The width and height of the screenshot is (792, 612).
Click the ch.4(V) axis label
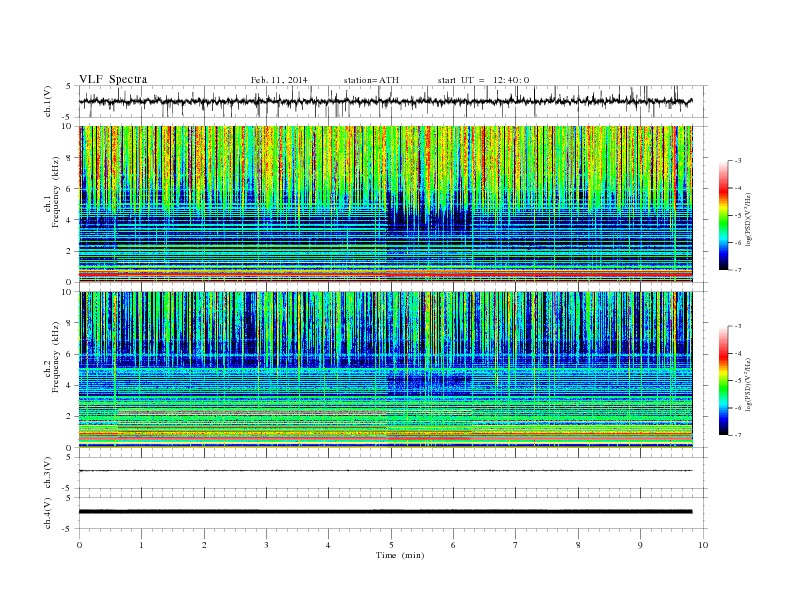[47, 513]
